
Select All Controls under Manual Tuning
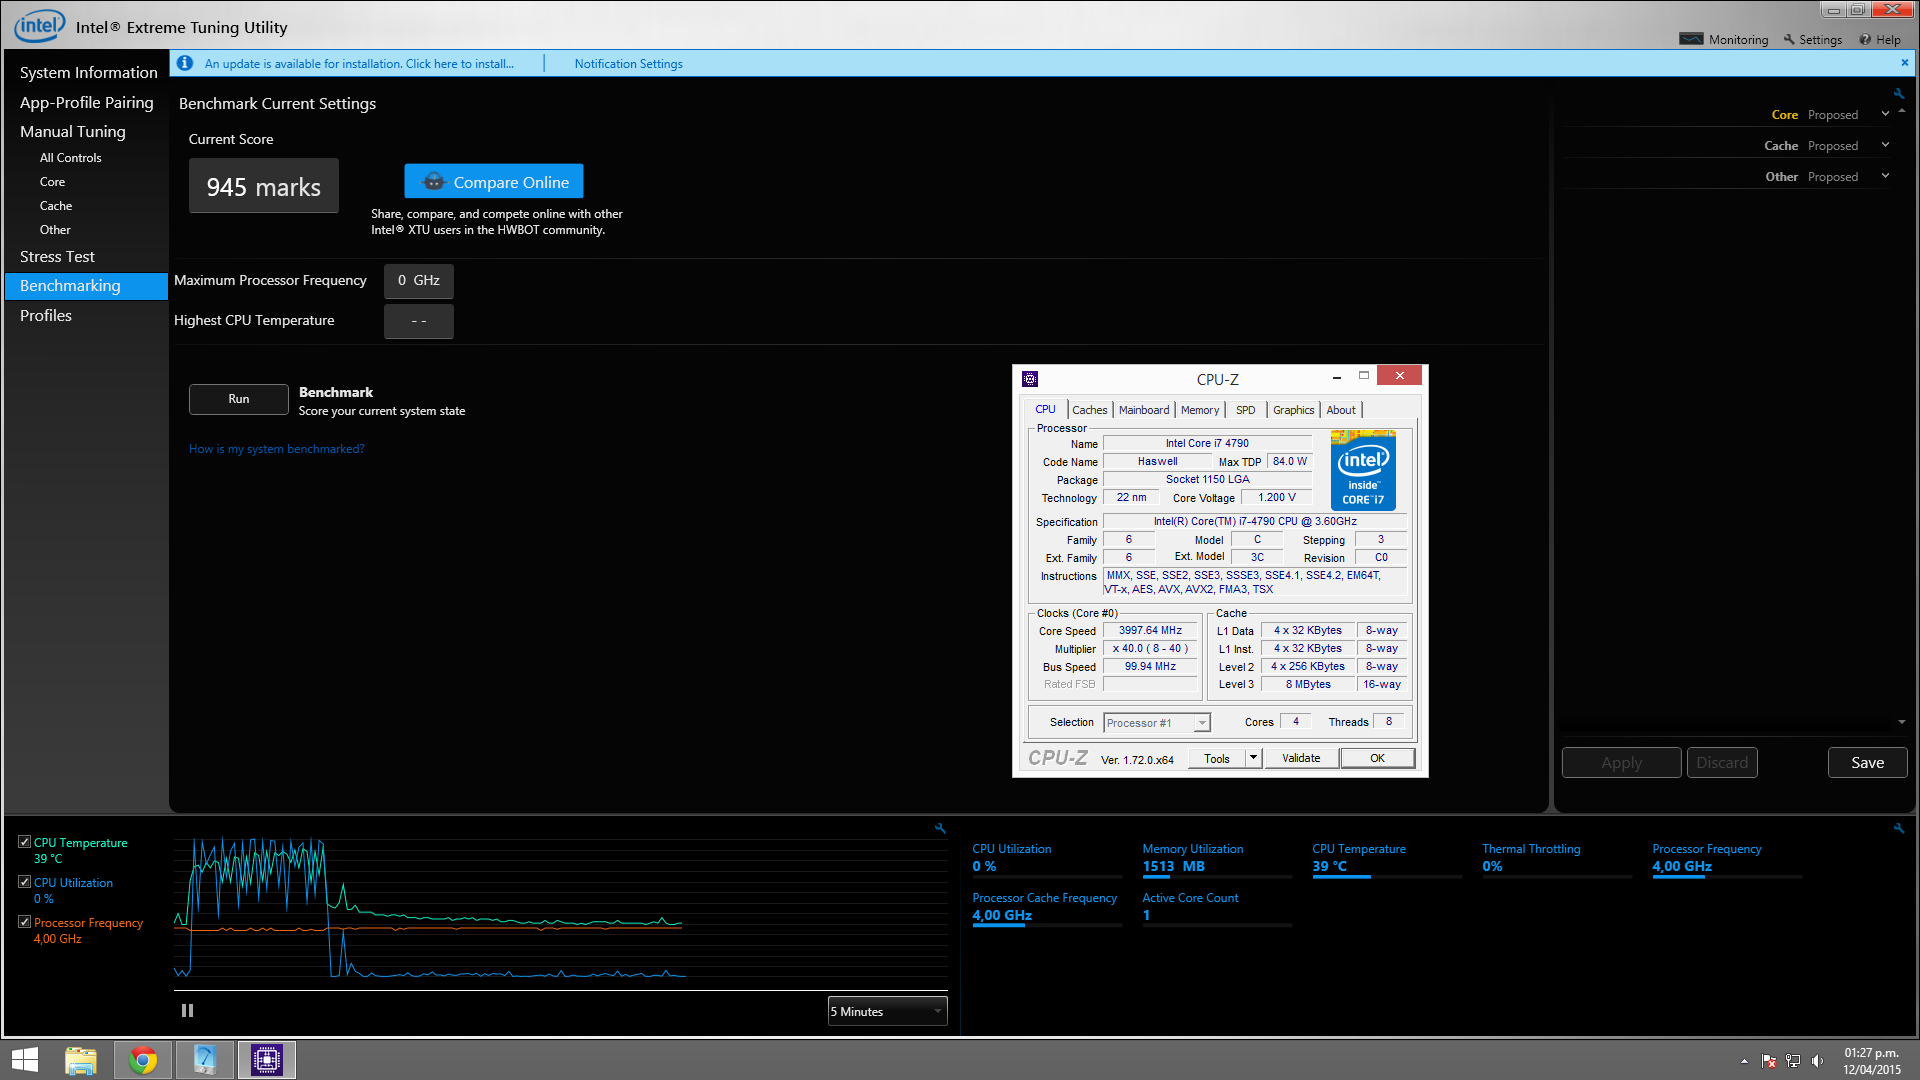(70, 157)
